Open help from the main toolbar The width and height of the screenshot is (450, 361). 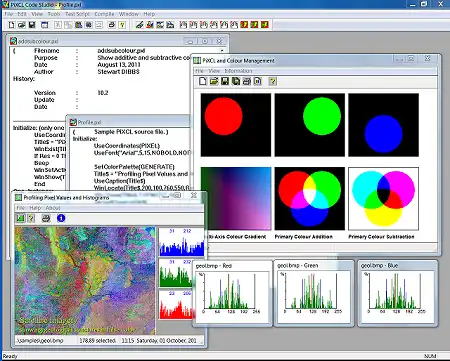pos(122,25)
